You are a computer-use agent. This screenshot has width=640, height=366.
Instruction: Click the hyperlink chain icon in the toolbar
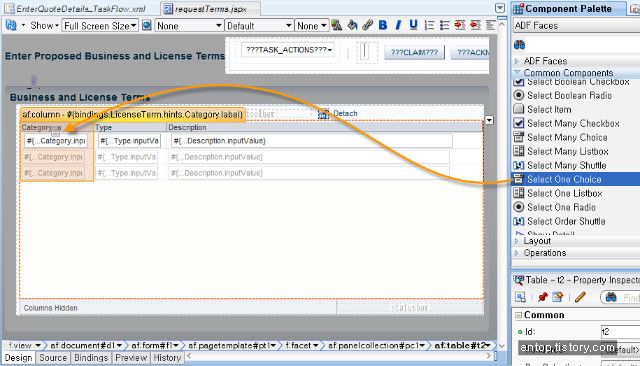(367, 25)
